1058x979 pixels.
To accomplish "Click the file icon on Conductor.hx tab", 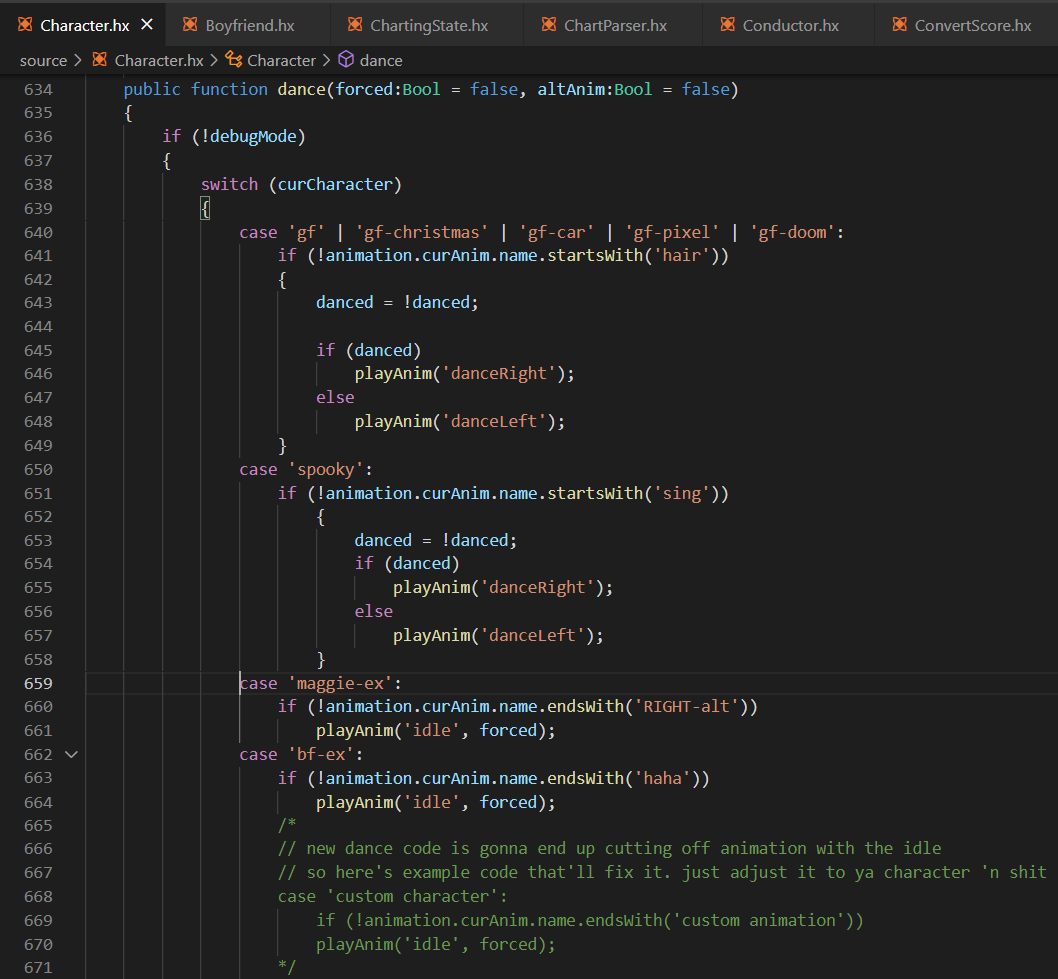I will click(x=727, y=25).
